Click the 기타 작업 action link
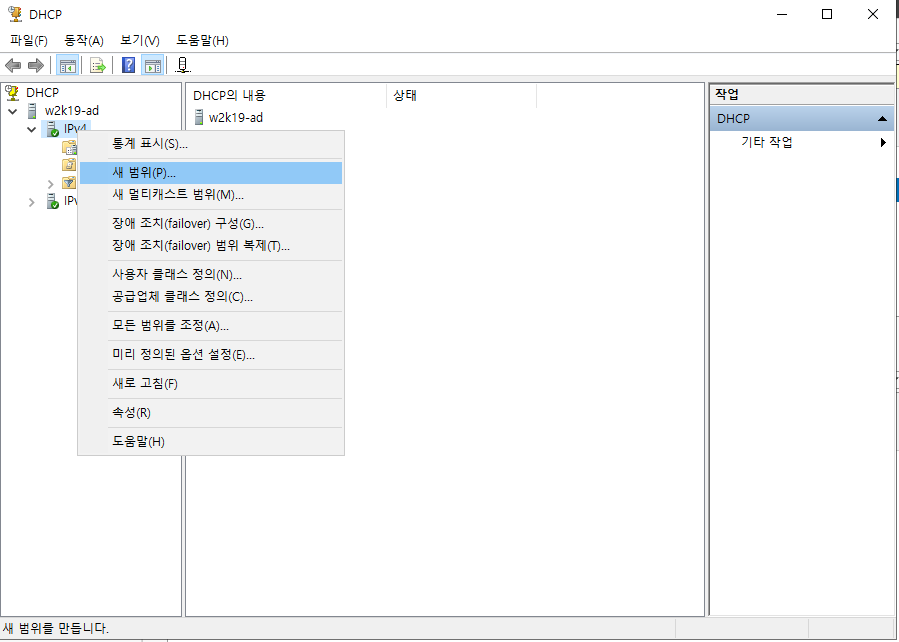Screen dimensions: 899x642 [x=767, y=143]
